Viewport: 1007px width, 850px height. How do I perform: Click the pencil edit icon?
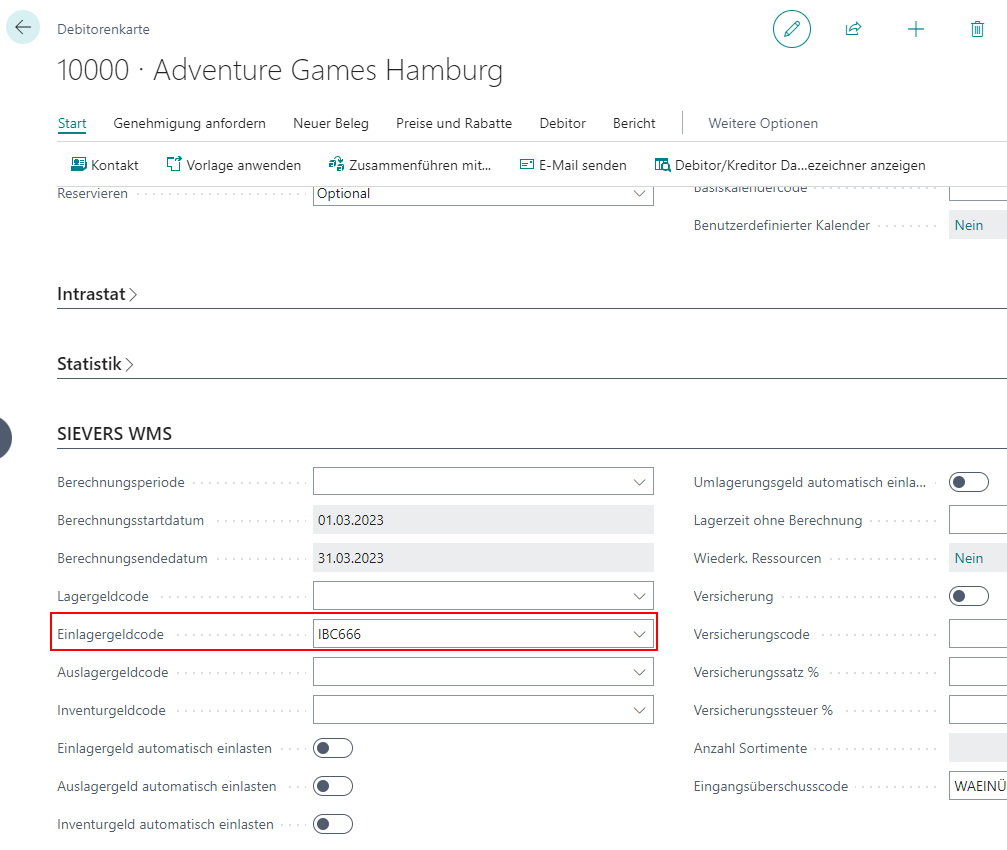[792, 29]
